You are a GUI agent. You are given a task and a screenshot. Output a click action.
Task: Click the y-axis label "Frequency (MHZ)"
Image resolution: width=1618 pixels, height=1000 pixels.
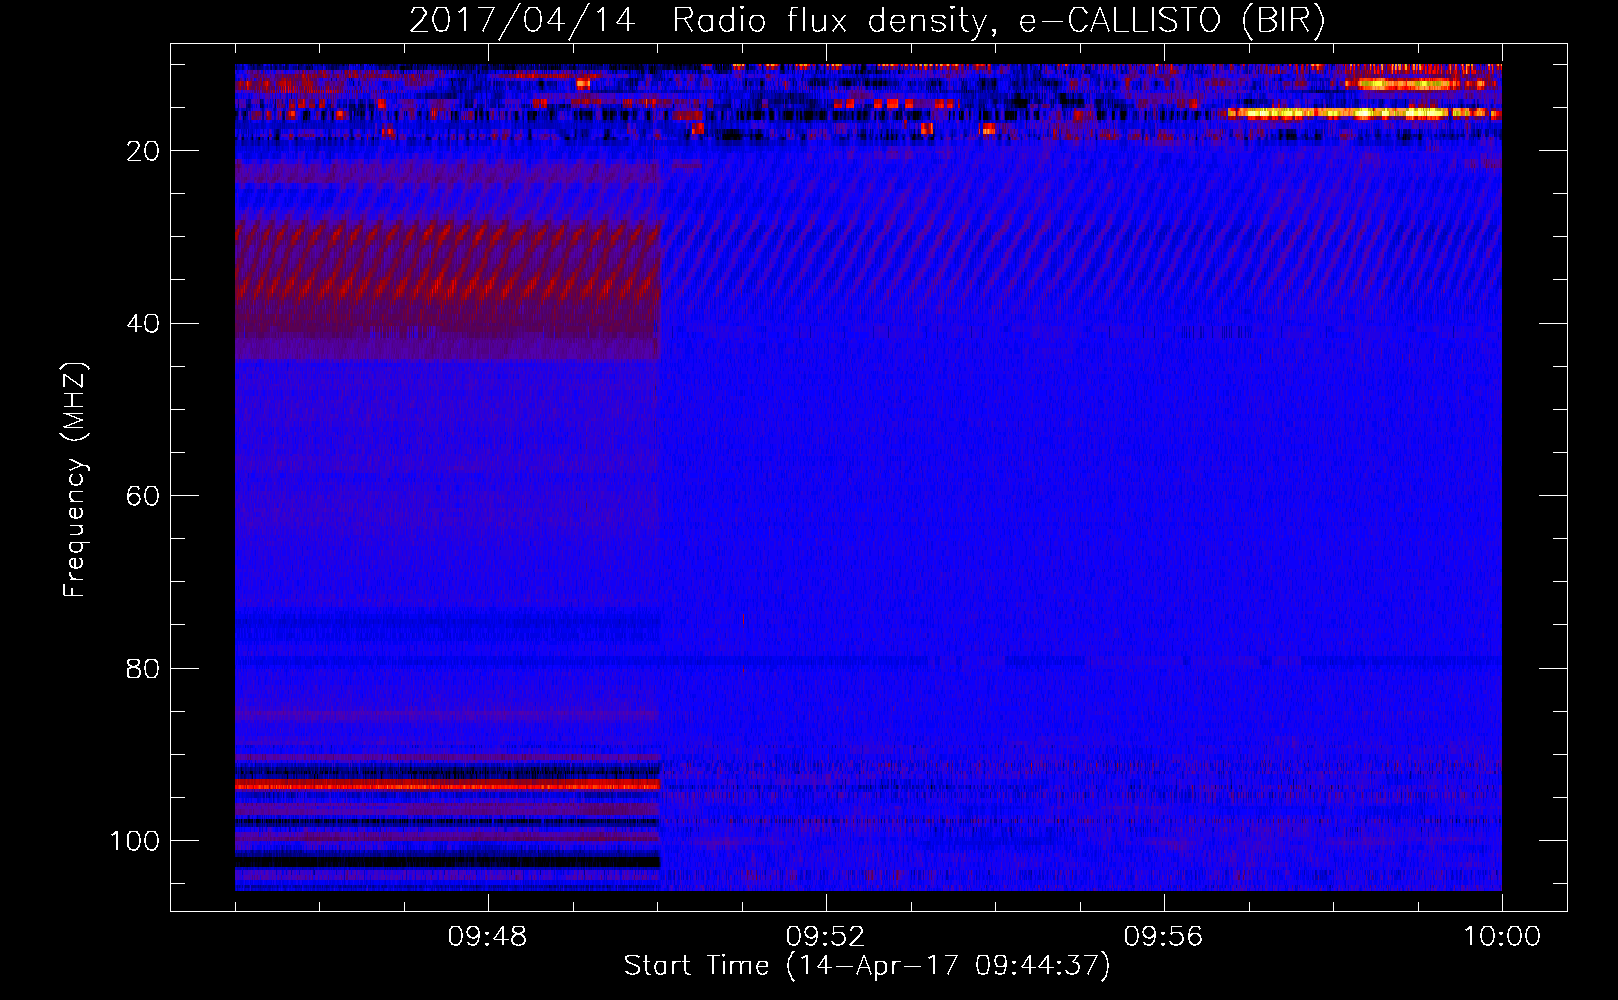[x=75, y=480]
